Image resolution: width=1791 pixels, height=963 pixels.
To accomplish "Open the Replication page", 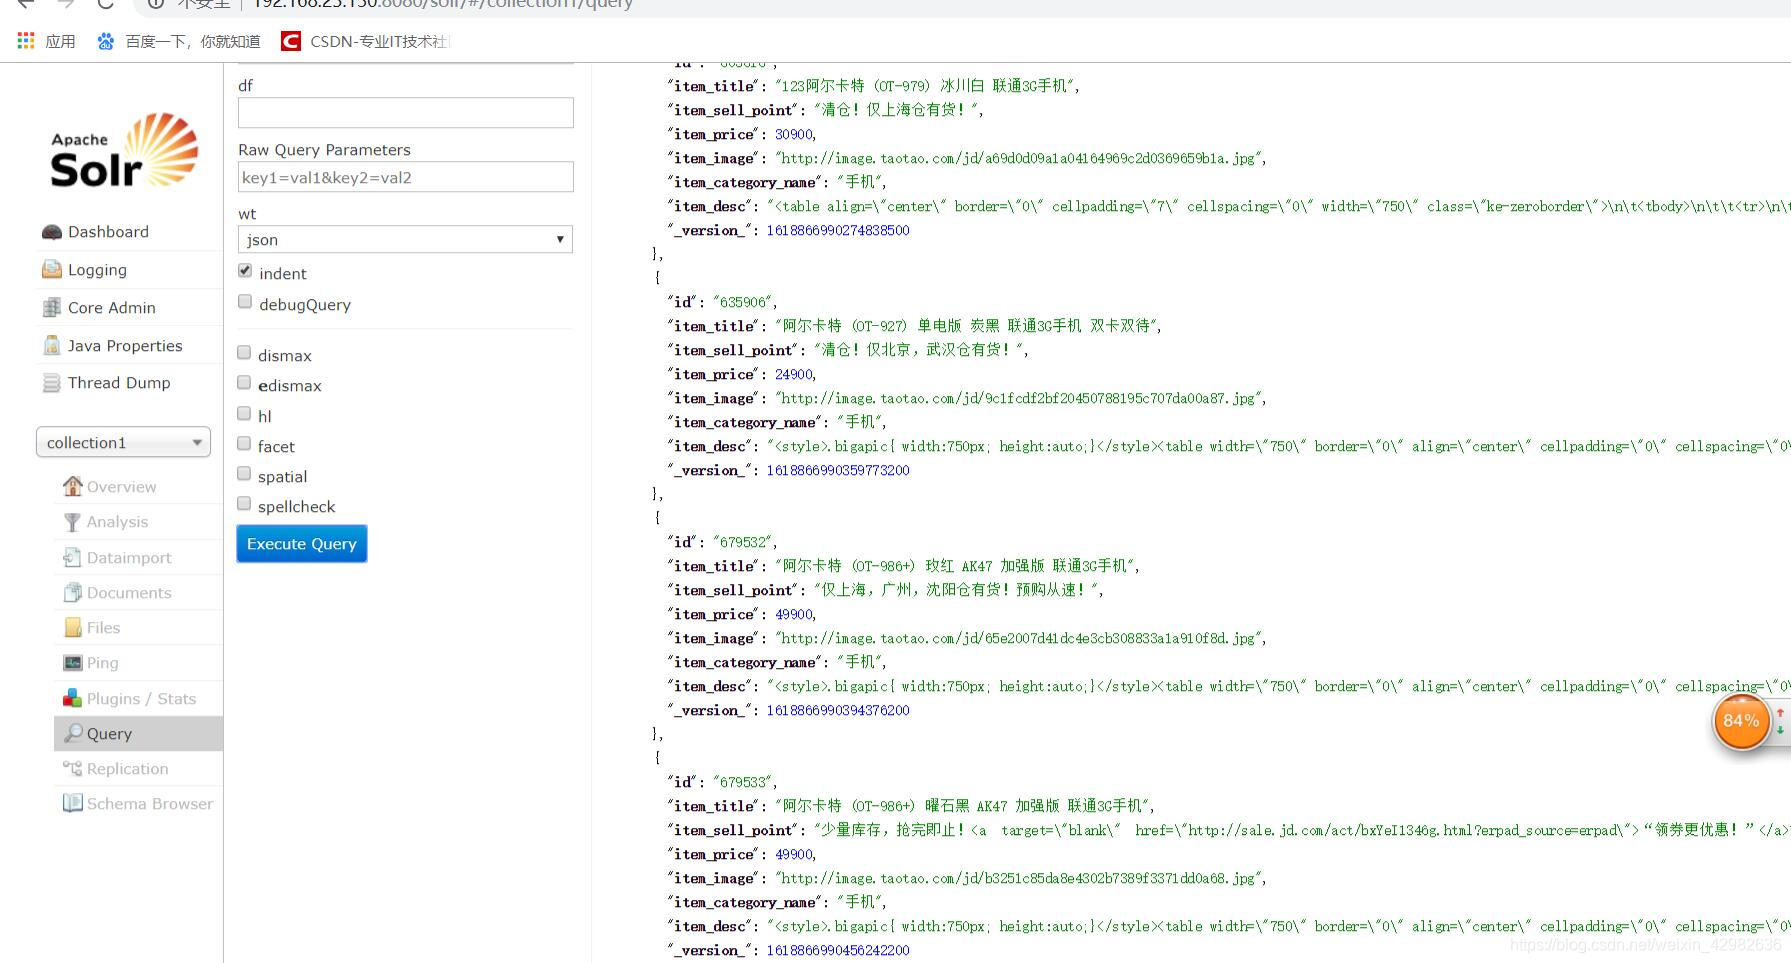I will pos(127,769).
